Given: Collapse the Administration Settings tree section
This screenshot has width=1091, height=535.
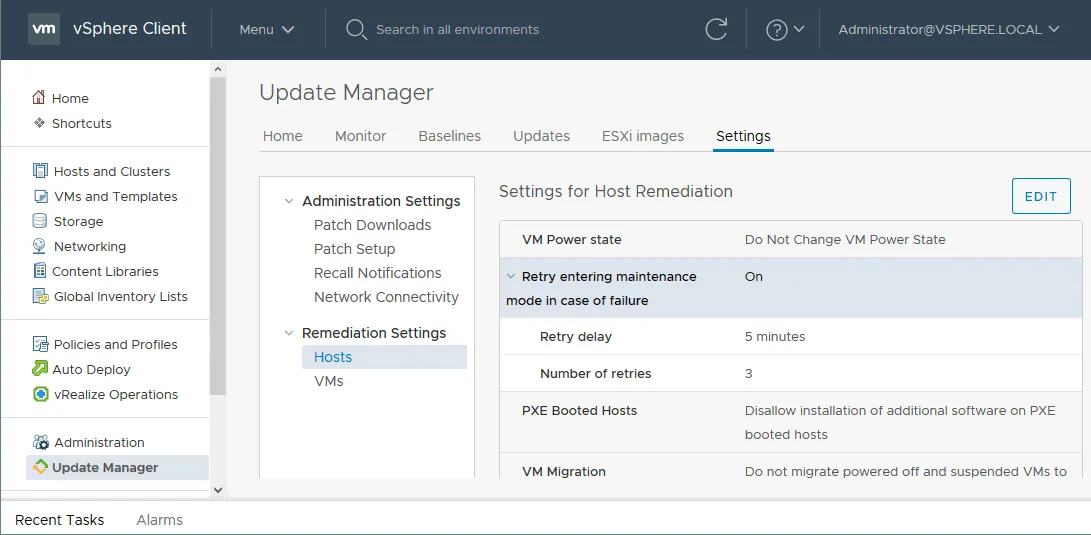Looking at the screenshot, I should (289, 201).
